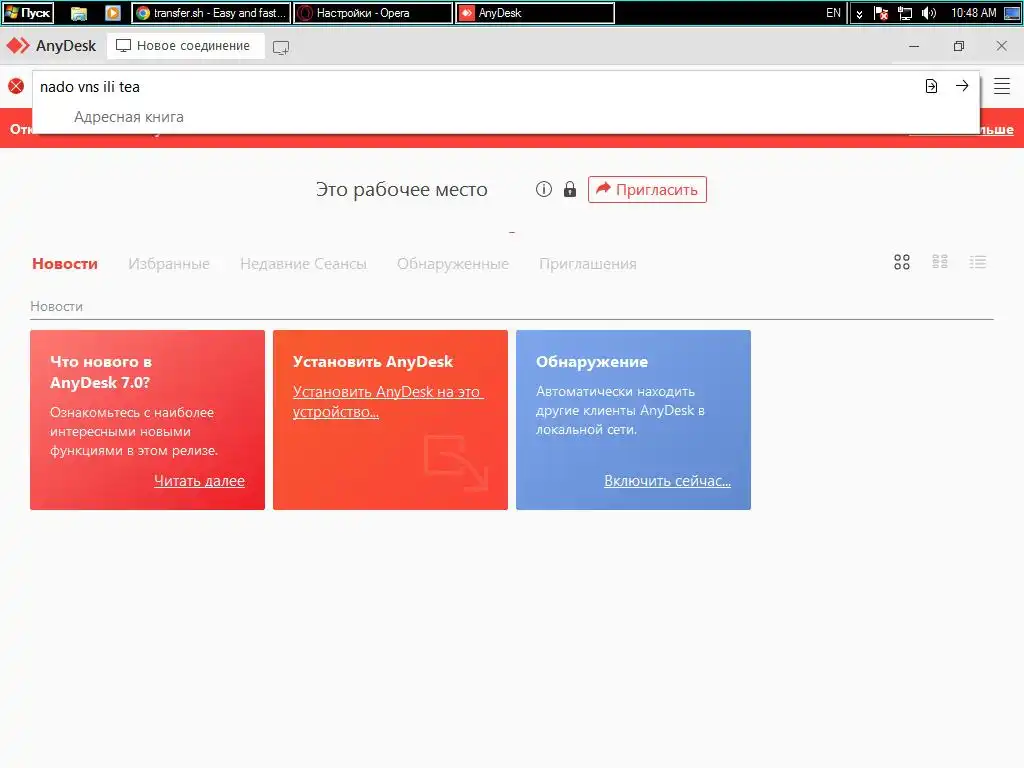Click the connect arrow icon in address bar
Screen dimensions: 1024x768
pos(962,86)
